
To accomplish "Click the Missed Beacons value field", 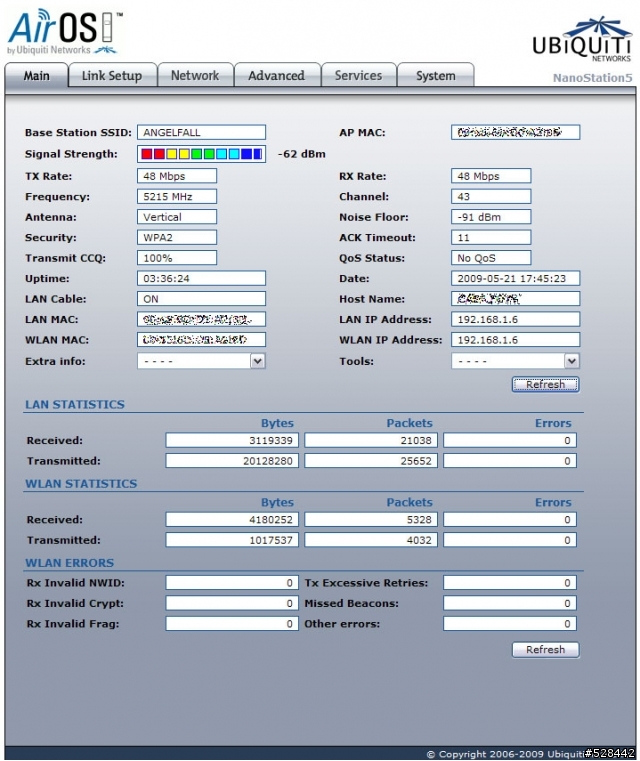I will point(510,603).
